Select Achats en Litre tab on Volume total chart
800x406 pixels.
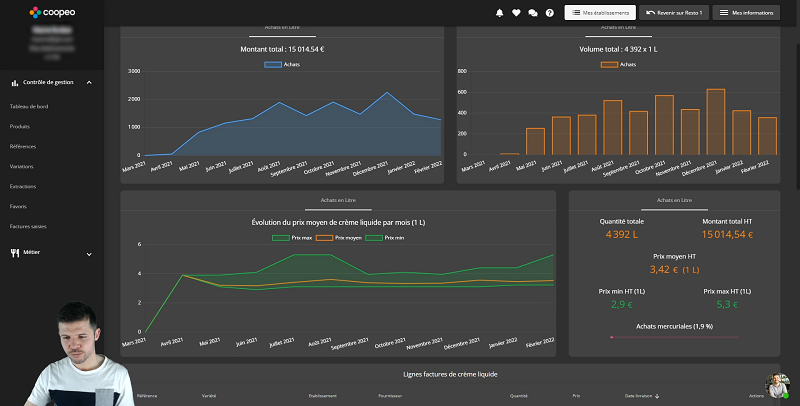618,29
